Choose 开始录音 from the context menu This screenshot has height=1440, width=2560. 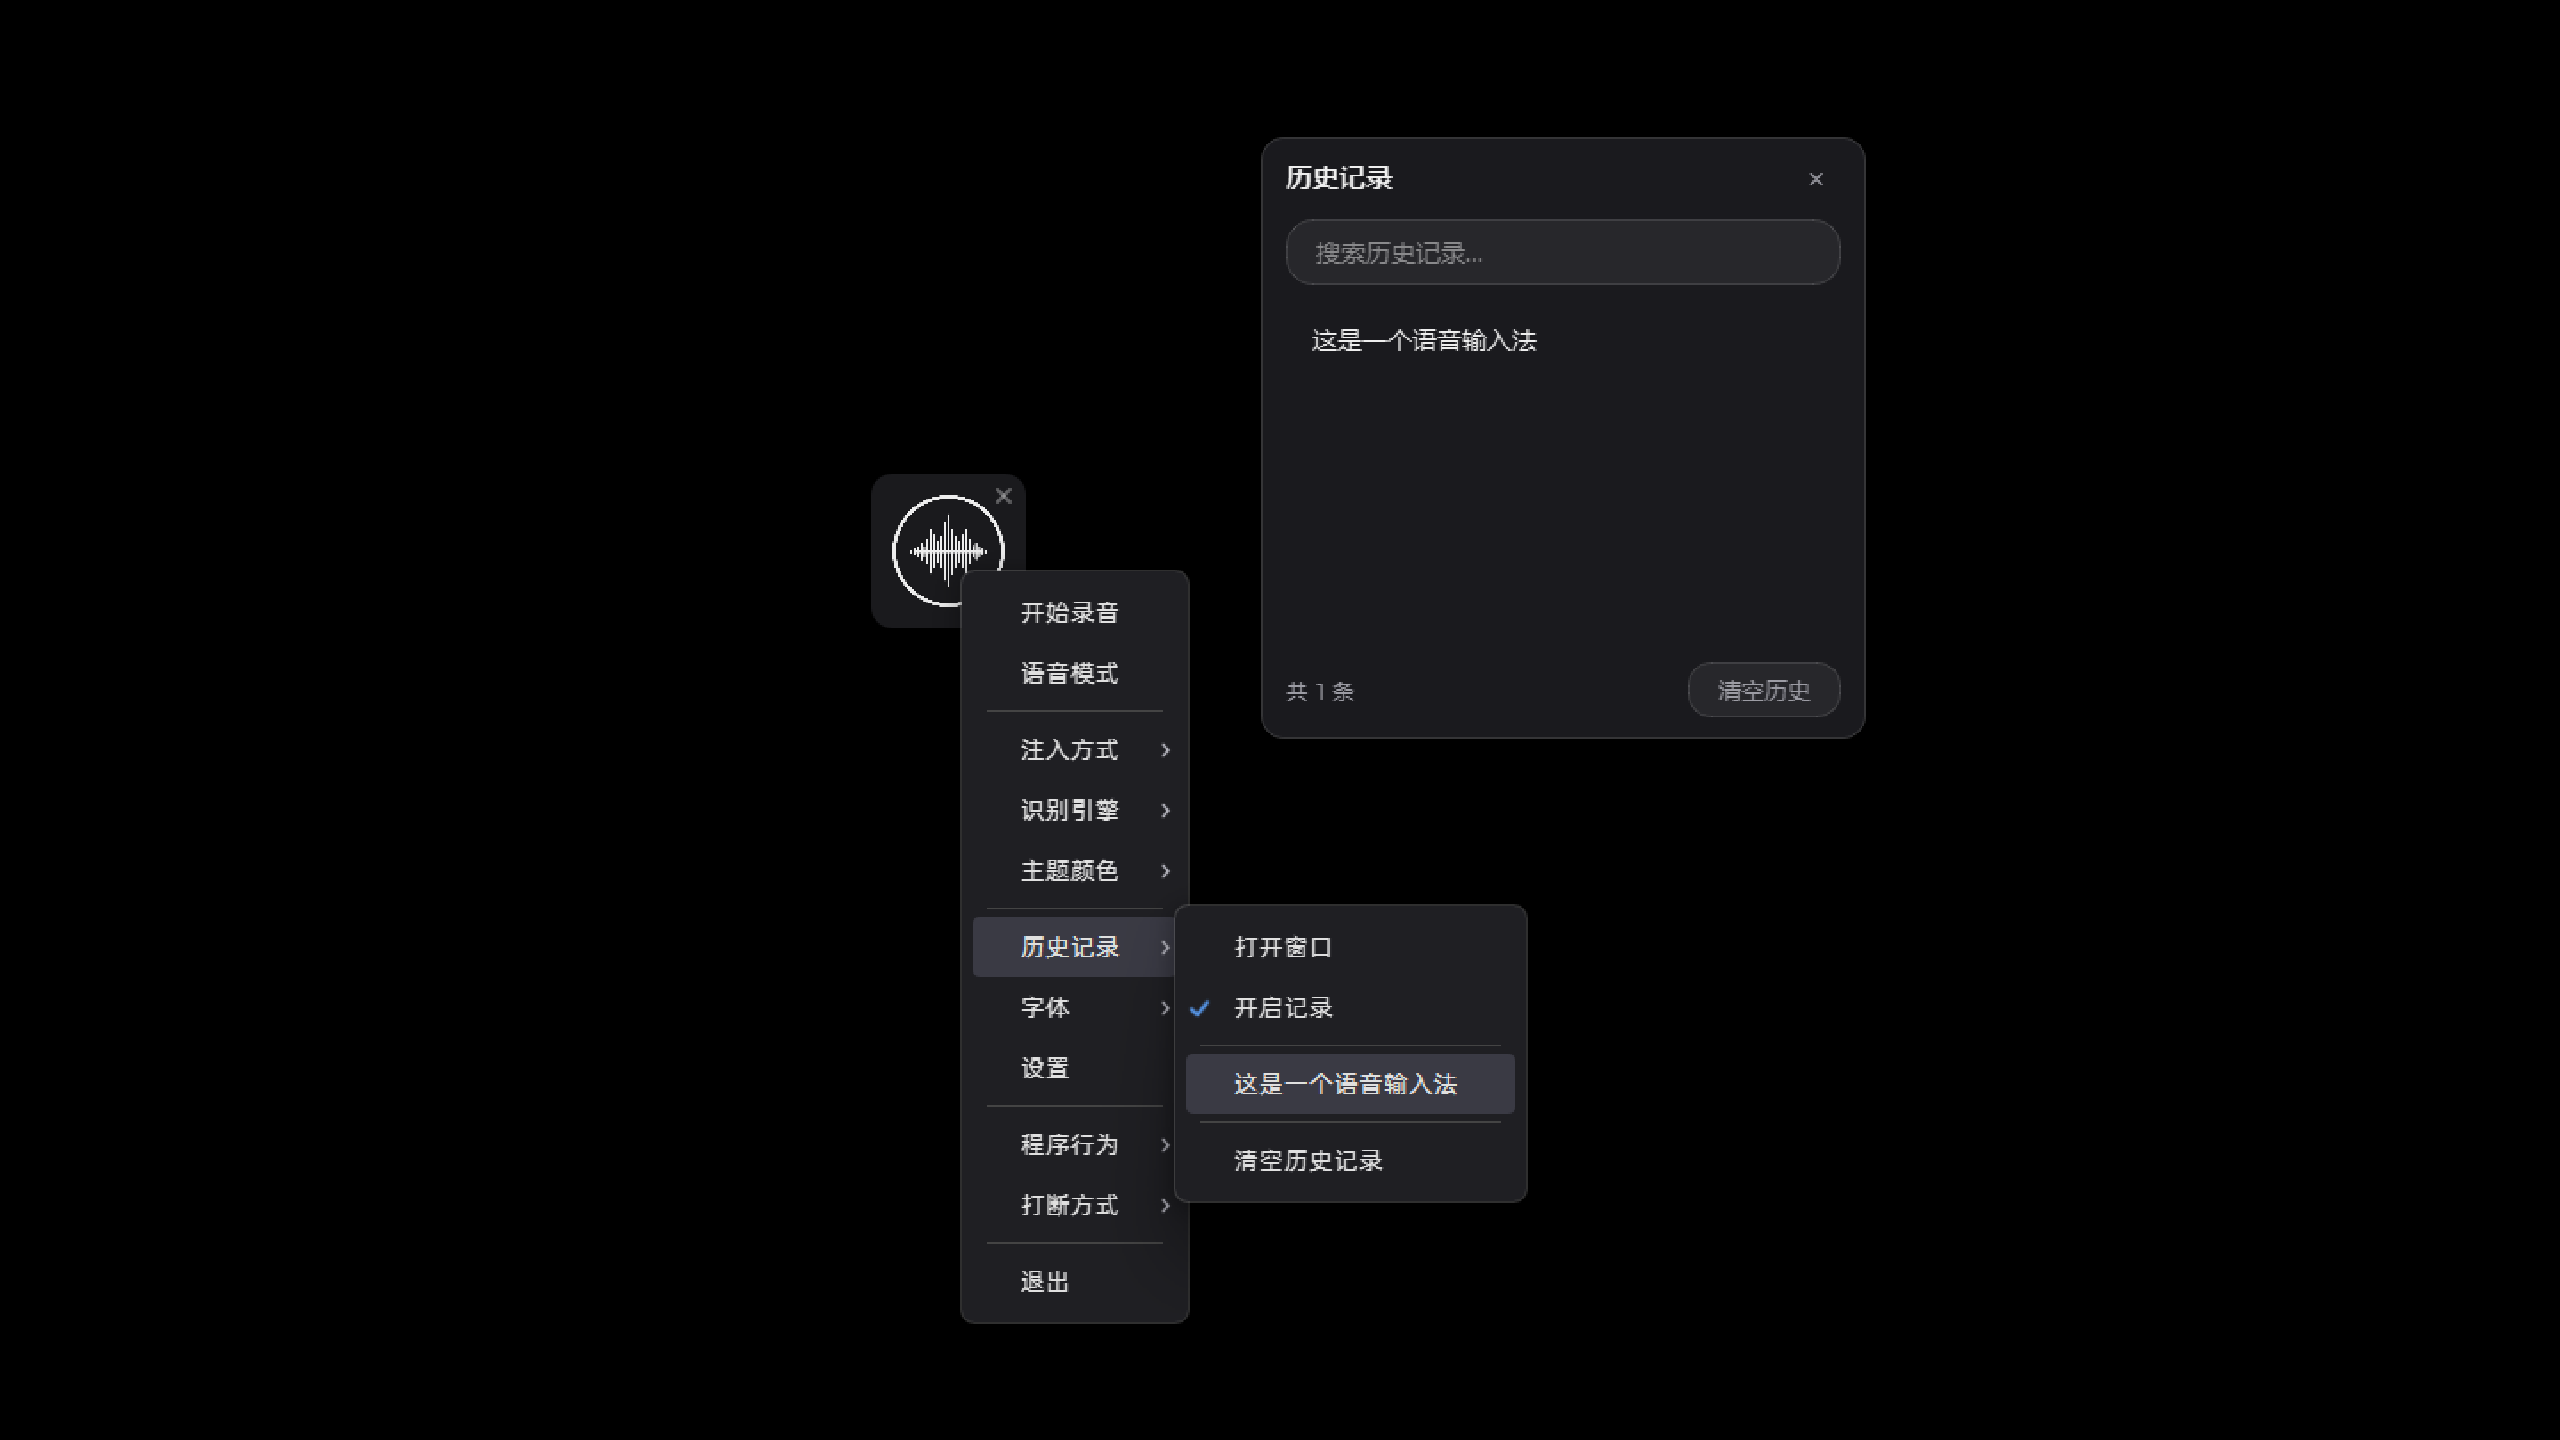coord(1074,612)
